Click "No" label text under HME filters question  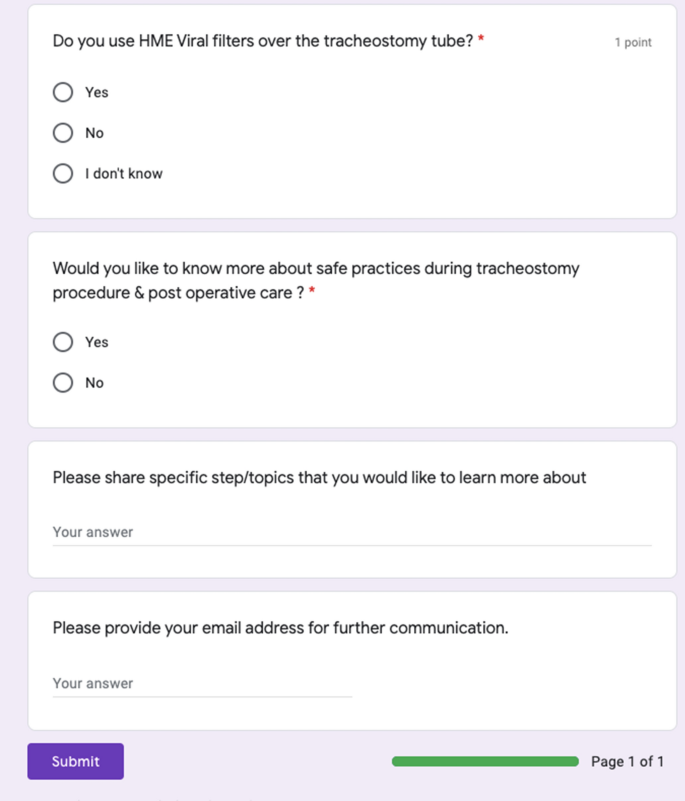point(94,133)
